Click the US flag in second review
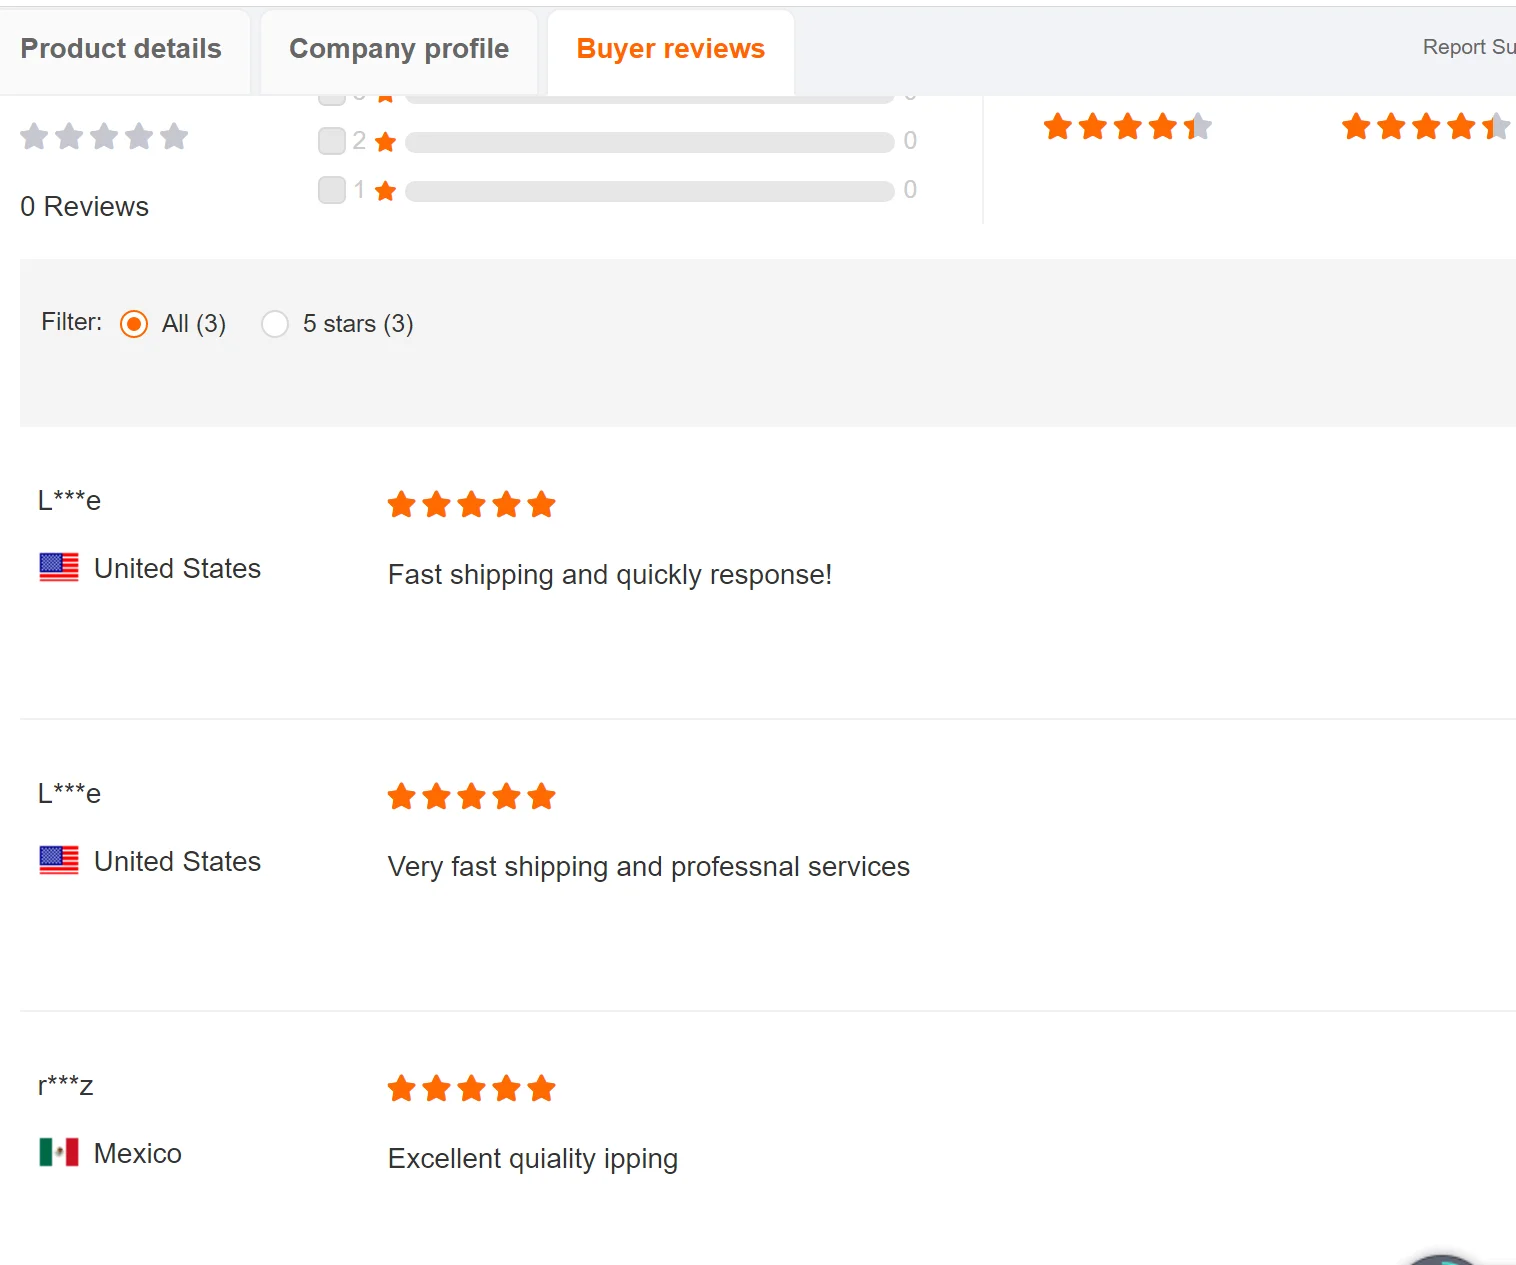Image resolution: width=1516 pixels, height=1265 pixels. tap(59, 860)
